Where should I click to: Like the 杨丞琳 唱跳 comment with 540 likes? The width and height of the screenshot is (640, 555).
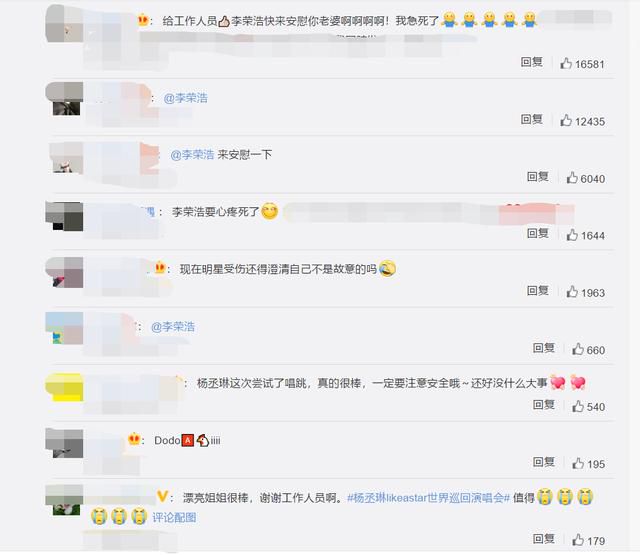(x=578, y=406)
